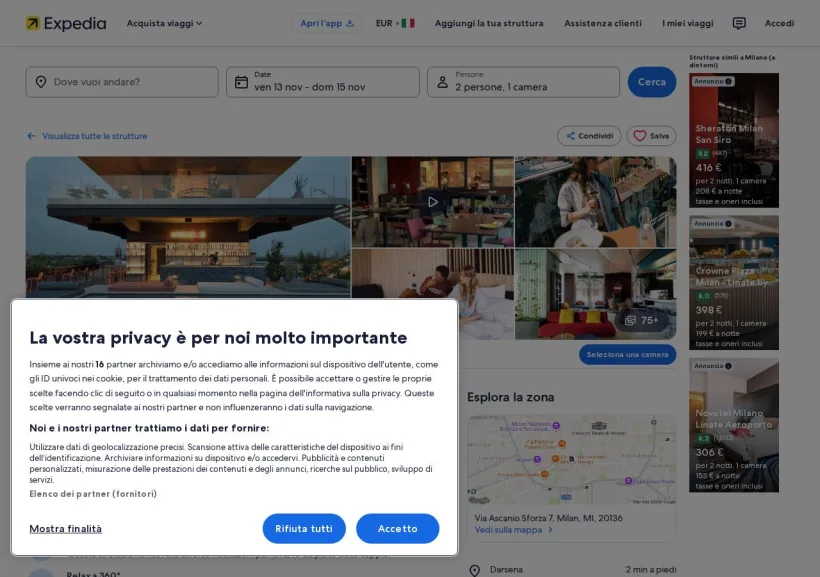Click Mostra finalità link
This screenshot has width=820, height=577.
pyautogui.click(x=65, y=529)
